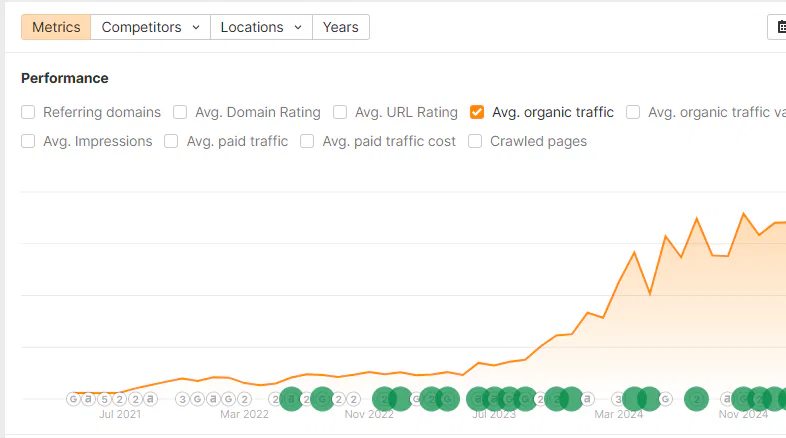Open the Locations dropdown menu
This screenshot has height=438, width=786.
261,27
